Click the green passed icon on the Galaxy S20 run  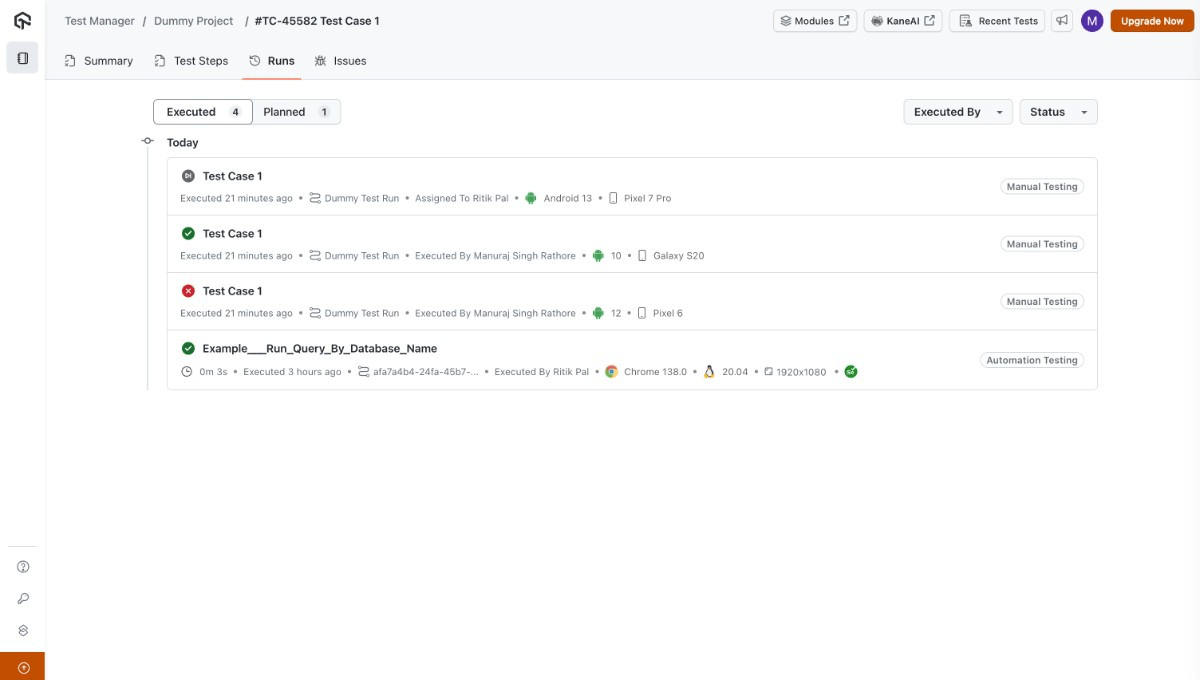coord(189,233)
